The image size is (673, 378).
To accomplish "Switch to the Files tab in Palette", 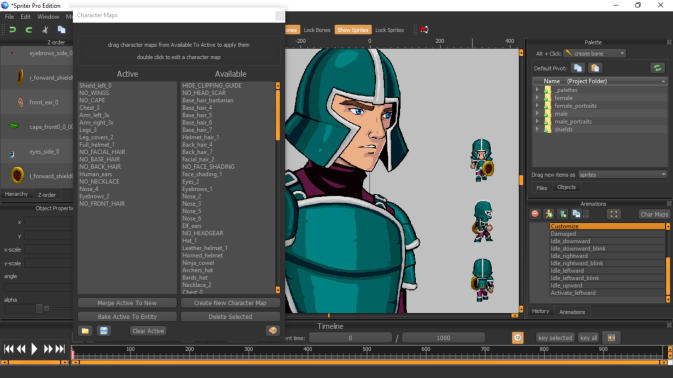I will click(x=542, y=187).
